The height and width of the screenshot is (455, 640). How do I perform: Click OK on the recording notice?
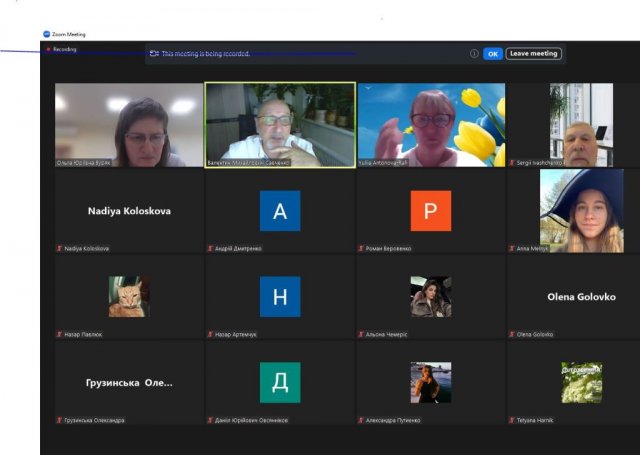492,54
